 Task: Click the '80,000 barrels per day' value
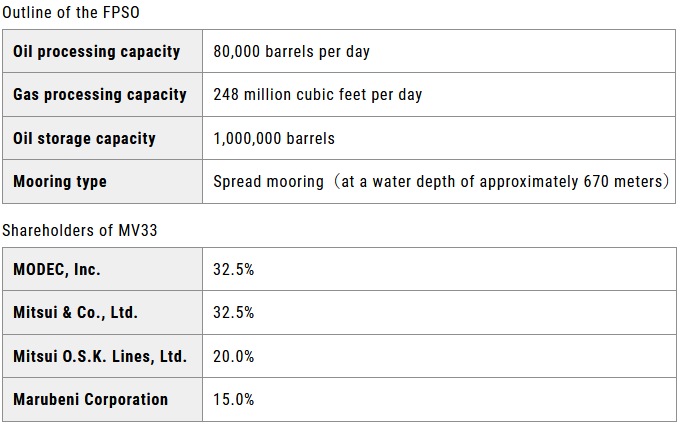click(292, 51)
